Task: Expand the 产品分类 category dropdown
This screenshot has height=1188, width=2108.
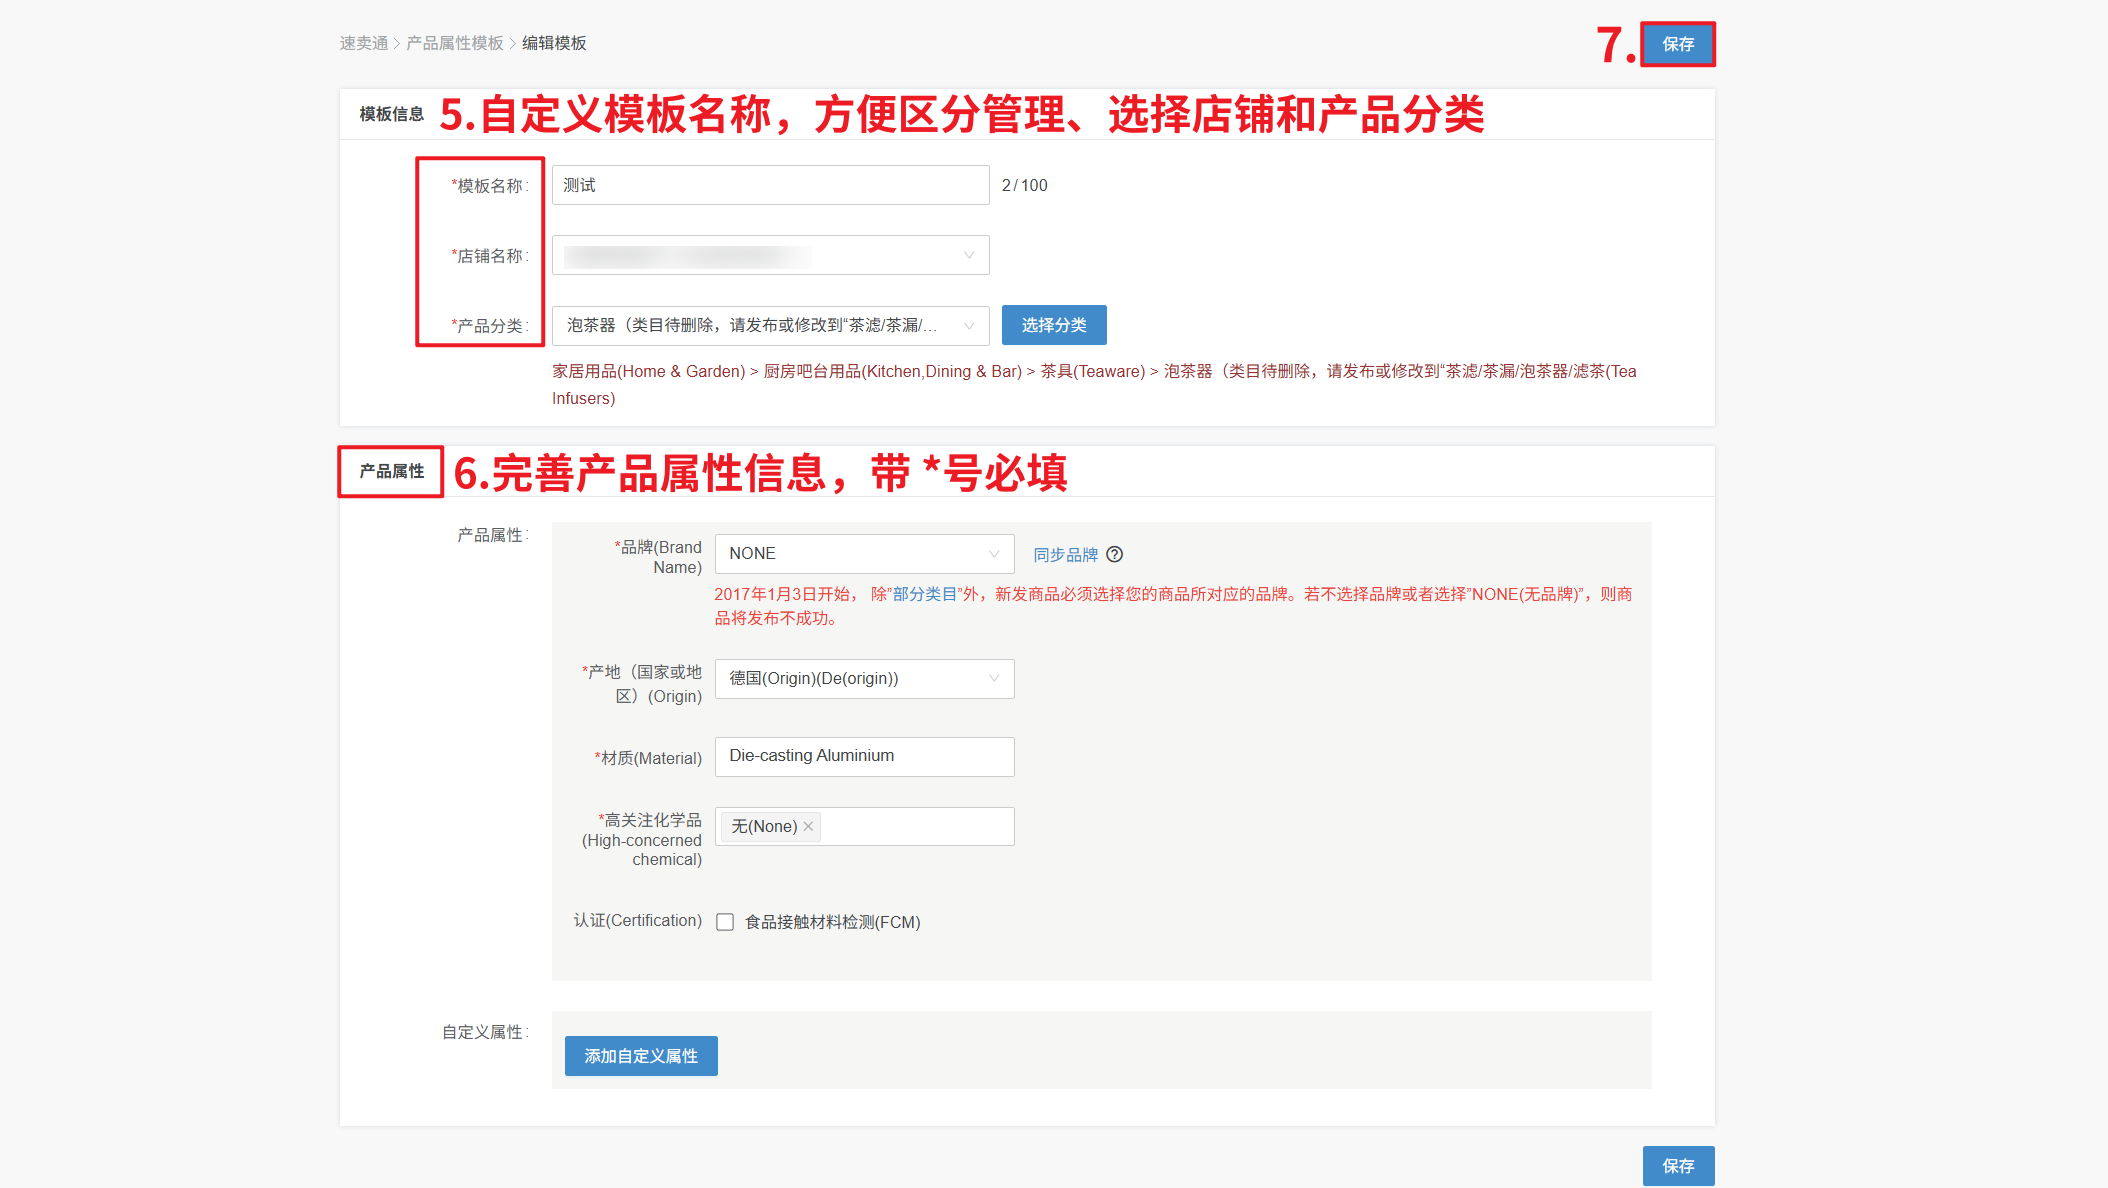Action: [752, 325]
